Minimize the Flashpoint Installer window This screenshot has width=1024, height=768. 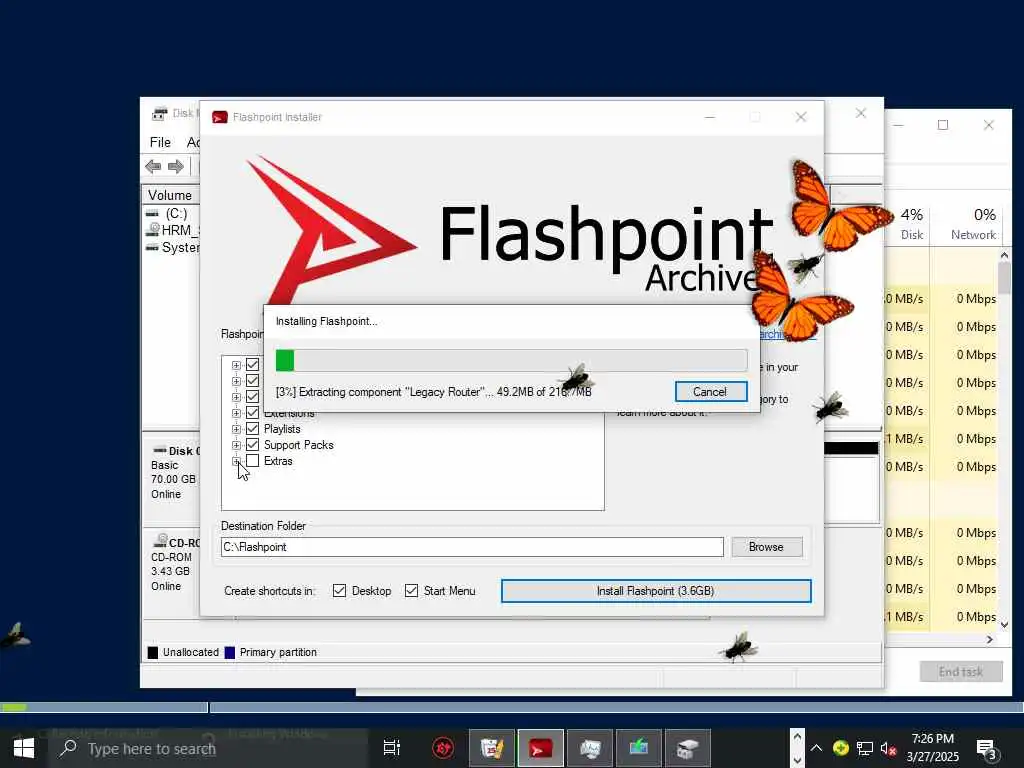coord(710,117)
